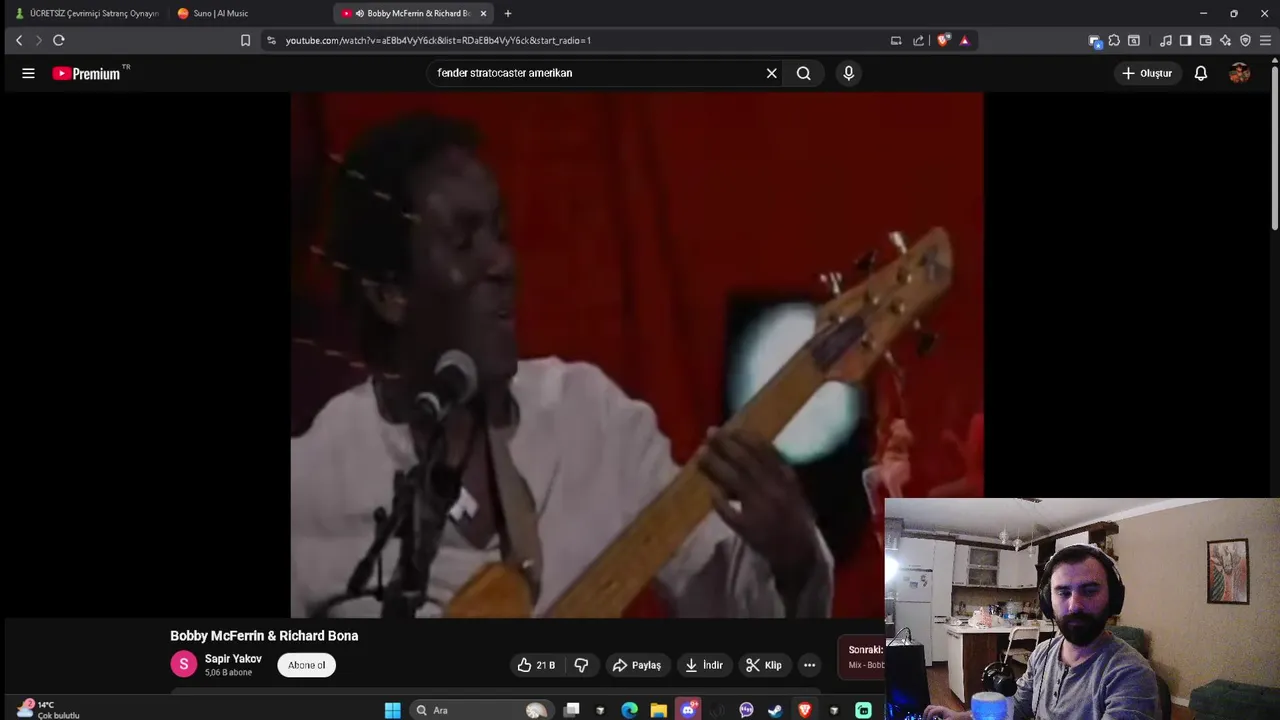Click the address bar URL

pos(438,41)
